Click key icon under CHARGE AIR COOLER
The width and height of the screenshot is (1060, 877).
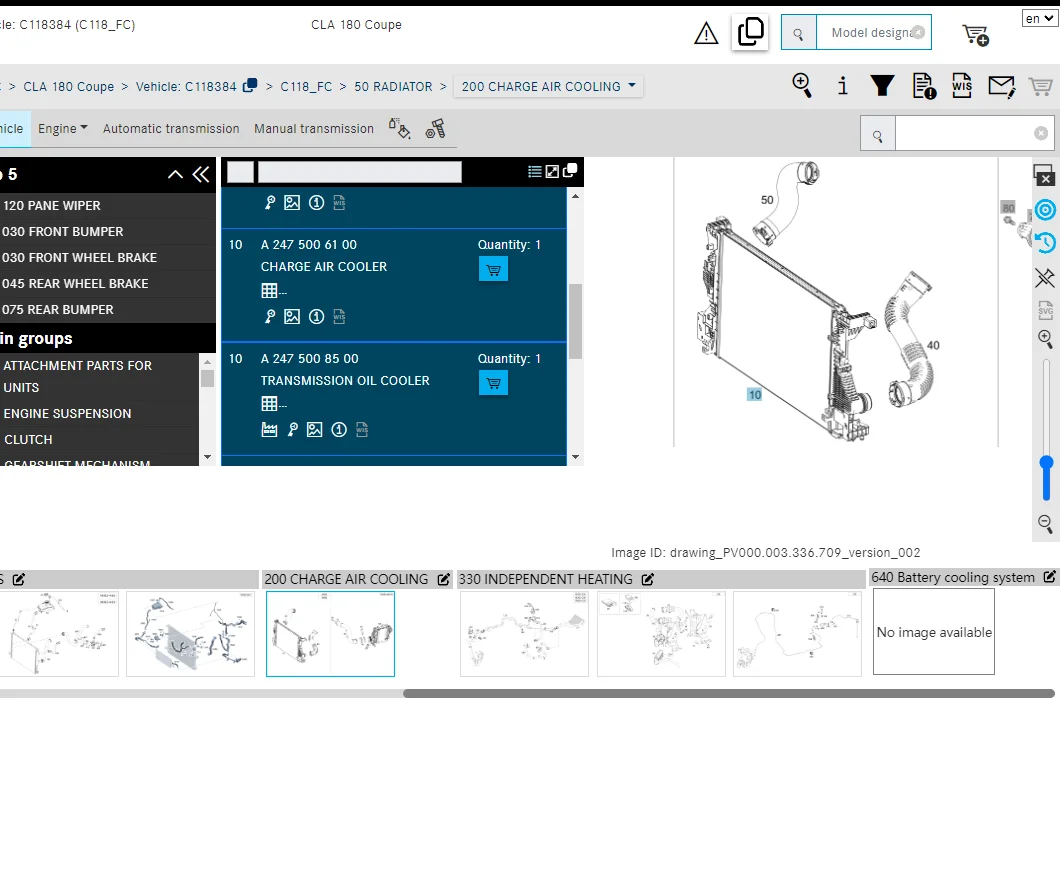point(270,316)
